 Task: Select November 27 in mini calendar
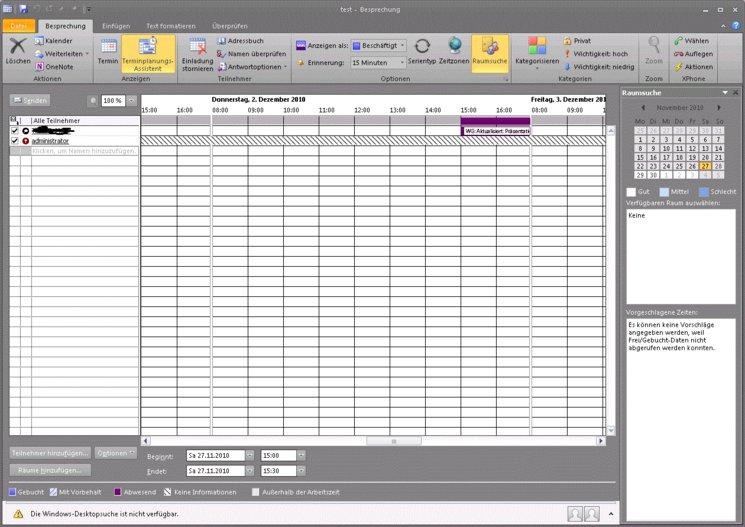click(x=706, y=166)
